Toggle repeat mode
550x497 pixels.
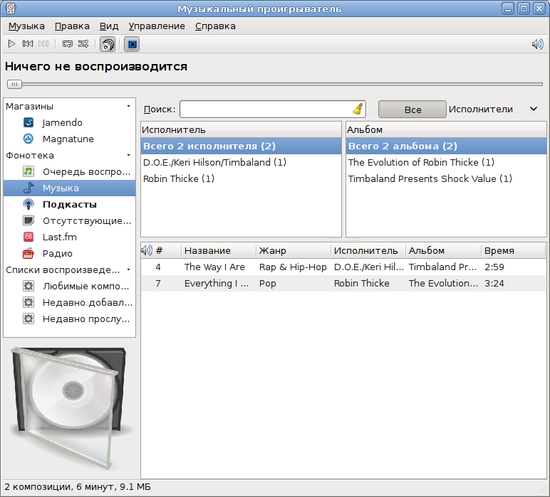point(67,44)
